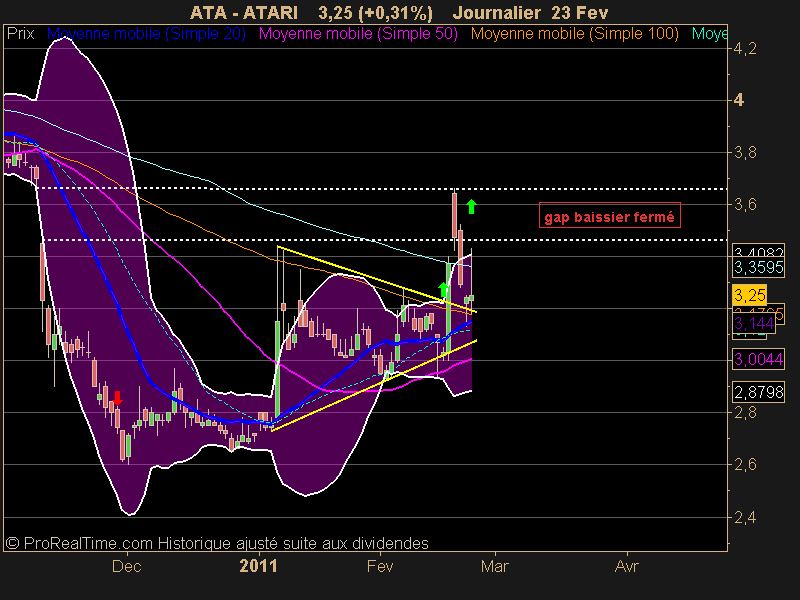Image resolution: width=800 pixels, height=600 pixels.
Task: Click the 'Fev' date axis label
Action: point(380,566)
